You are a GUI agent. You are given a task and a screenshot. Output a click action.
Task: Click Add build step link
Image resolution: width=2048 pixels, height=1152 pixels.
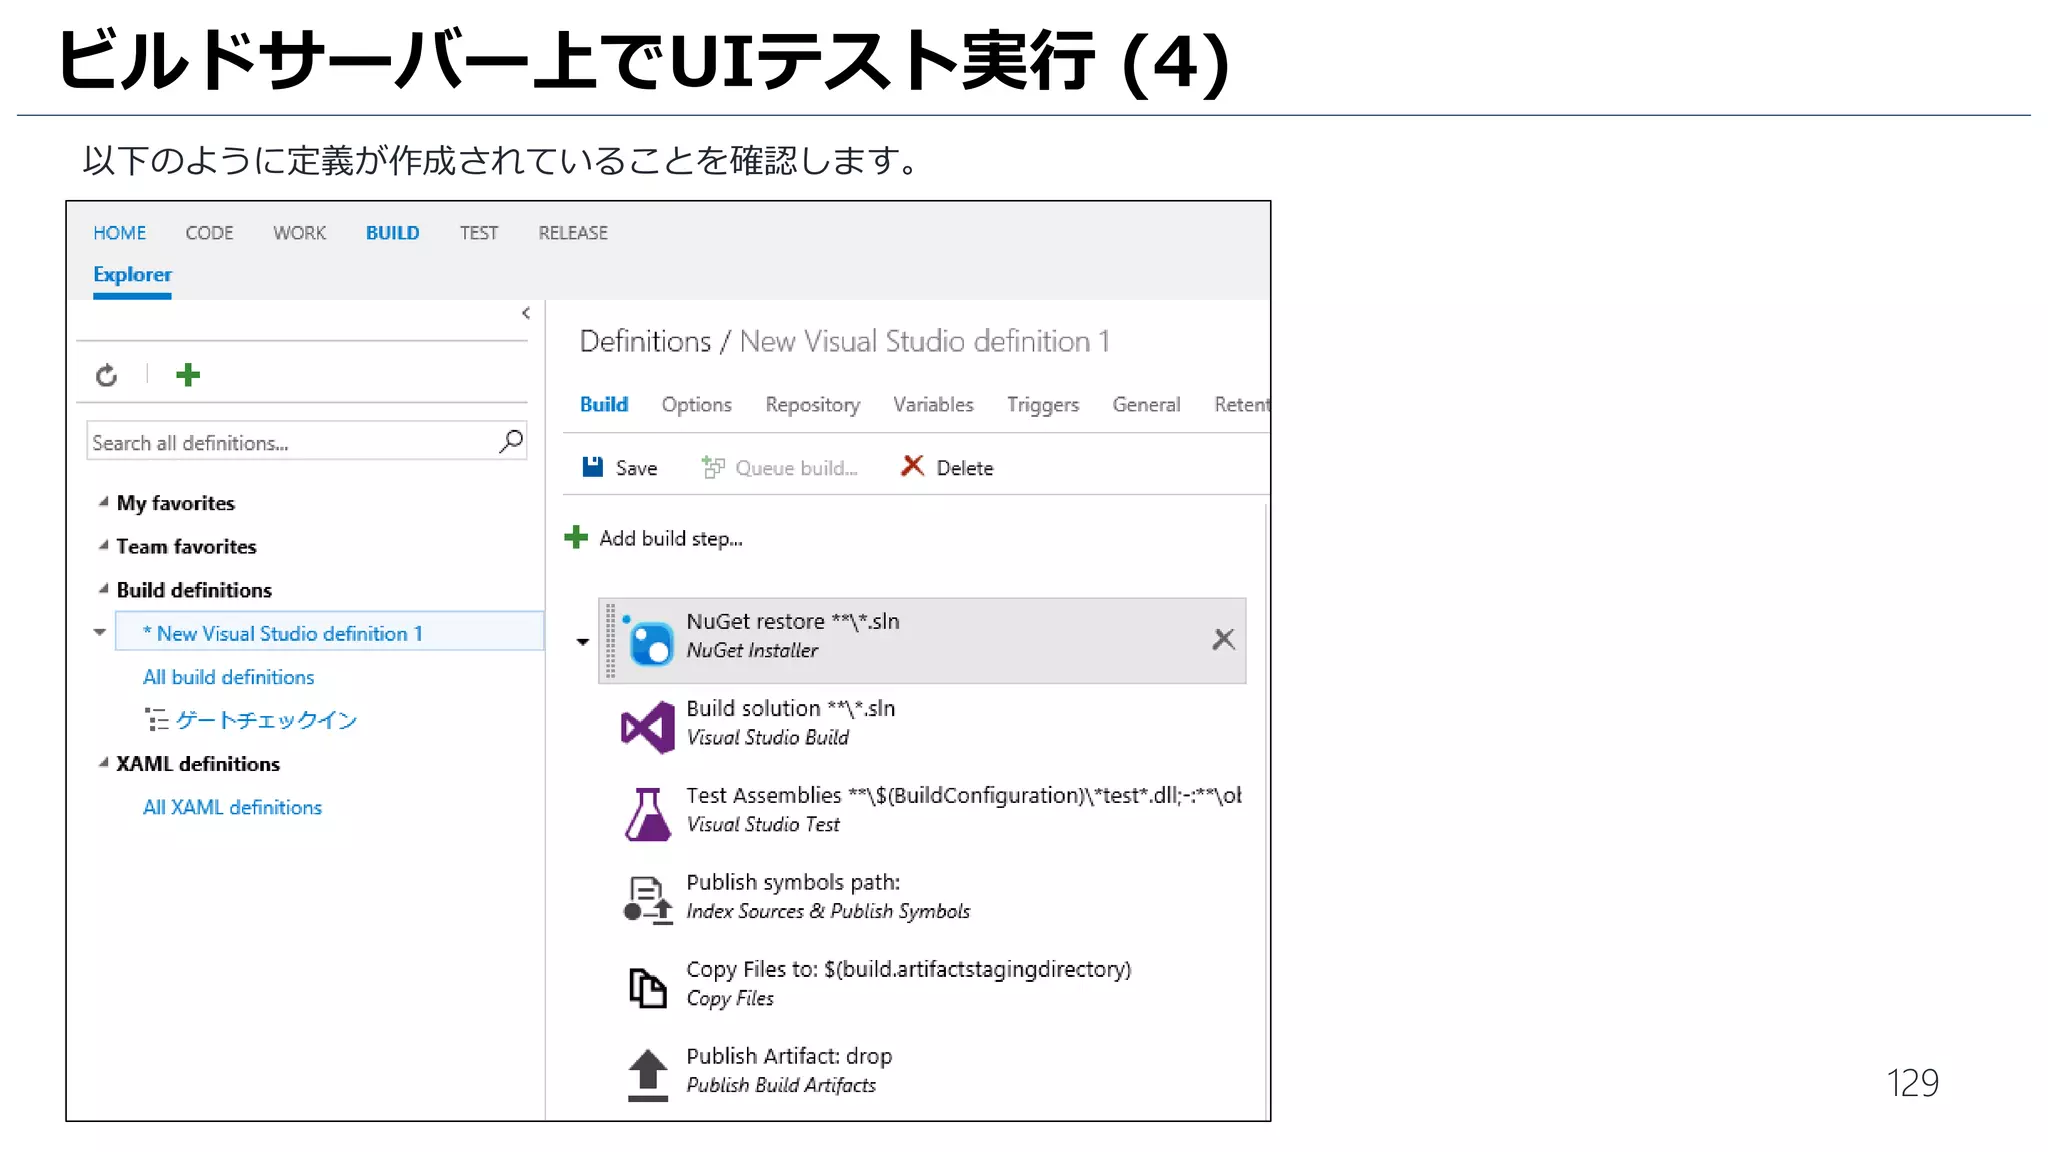[x=670, y=538]
